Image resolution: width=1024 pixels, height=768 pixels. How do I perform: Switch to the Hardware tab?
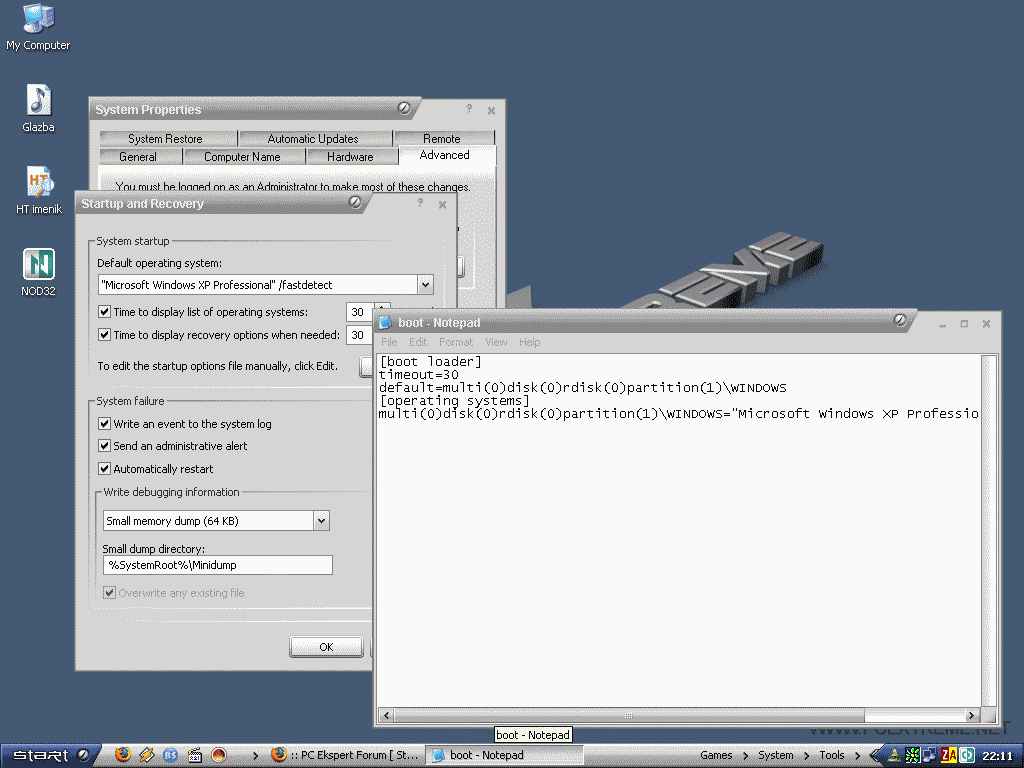click(351, 157)
